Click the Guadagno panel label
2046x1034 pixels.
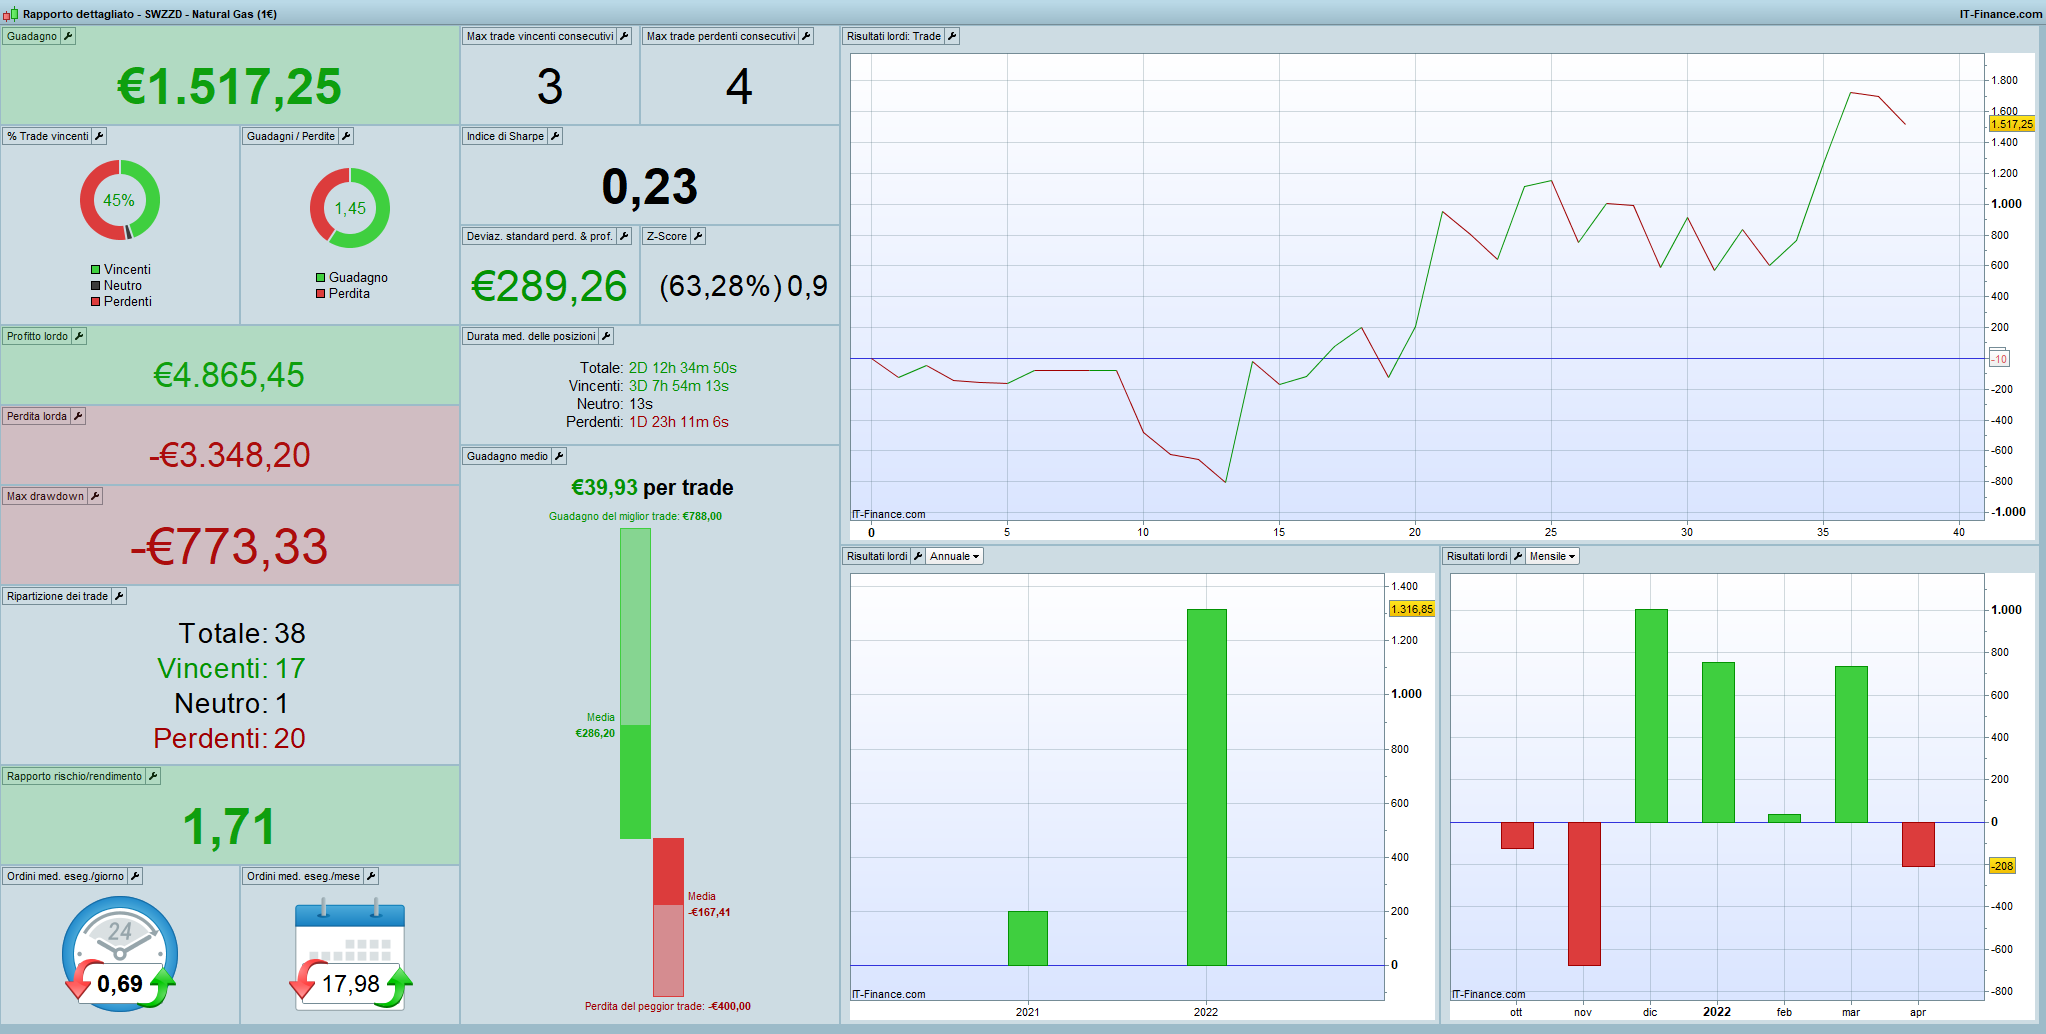pos(32,36)
